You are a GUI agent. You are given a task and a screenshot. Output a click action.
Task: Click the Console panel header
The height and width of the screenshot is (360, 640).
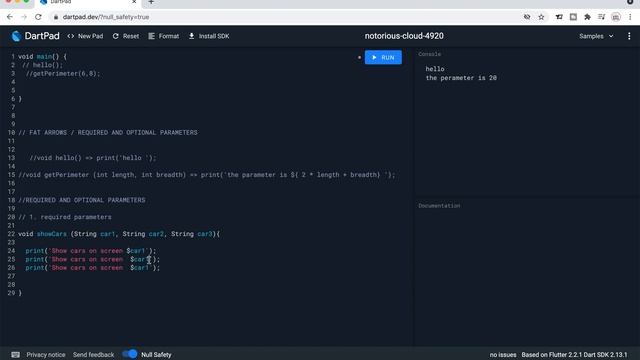[x=429, y=54]
